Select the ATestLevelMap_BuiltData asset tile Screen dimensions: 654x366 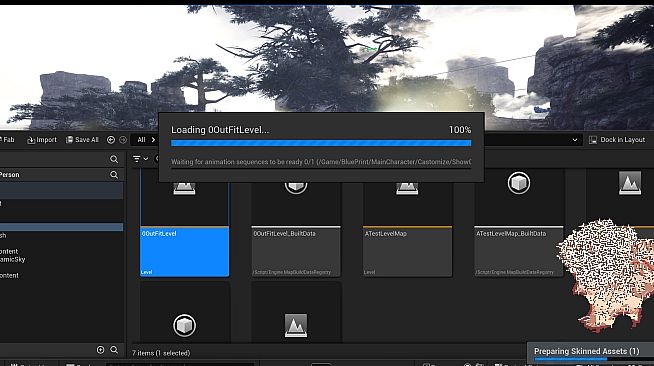(x=519, y=223)
